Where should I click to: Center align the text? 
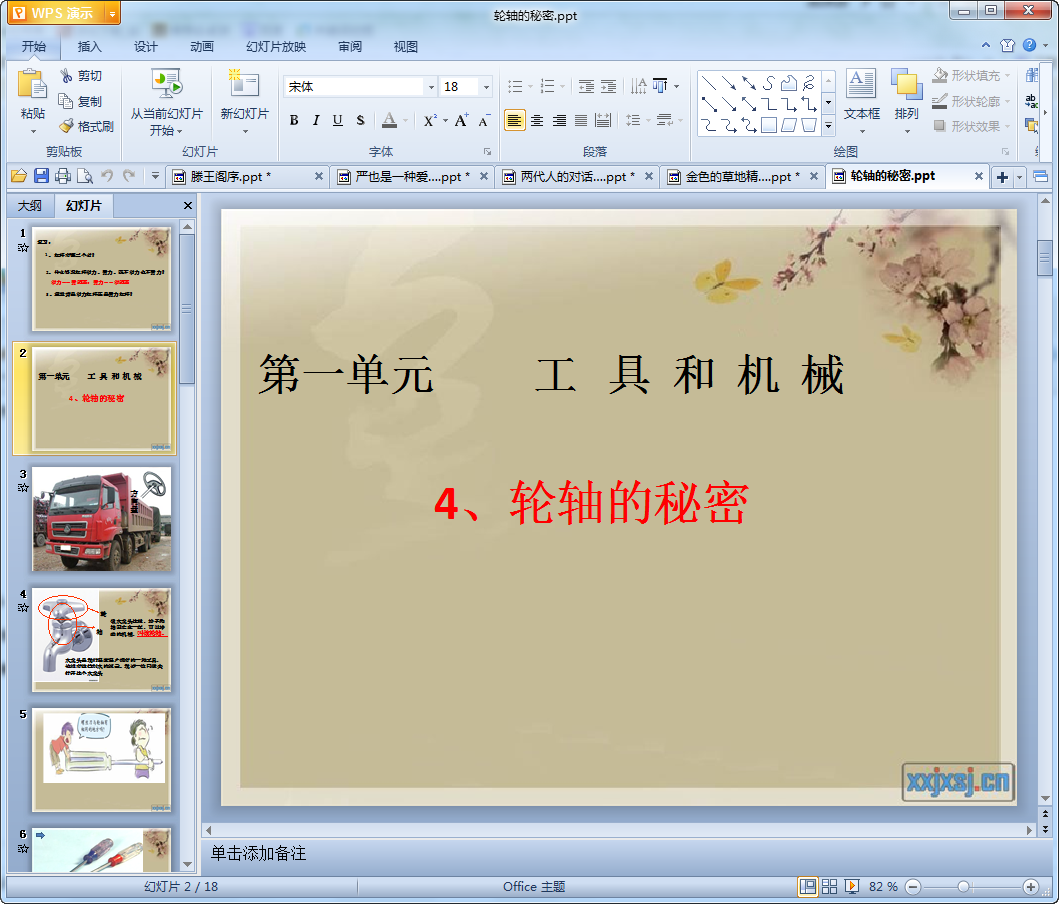tap(537, 120)
